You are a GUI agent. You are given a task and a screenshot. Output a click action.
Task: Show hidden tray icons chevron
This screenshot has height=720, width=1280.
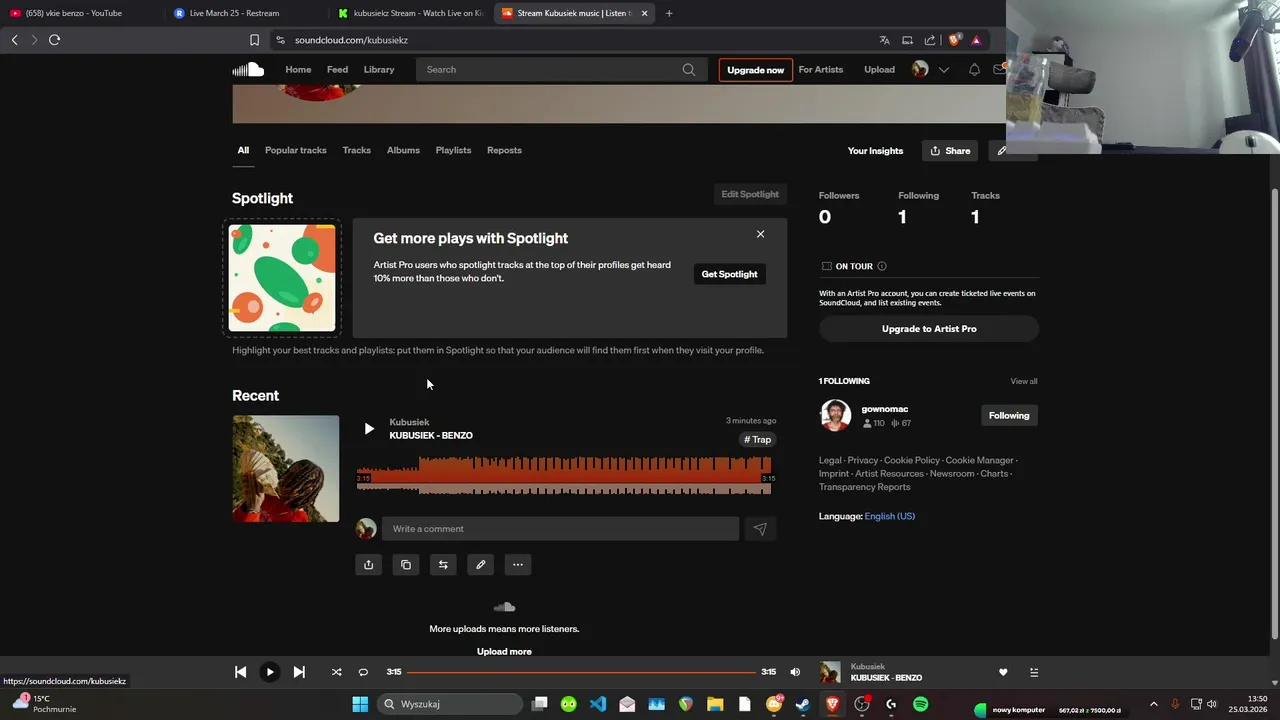click(x=1153, y=704)
